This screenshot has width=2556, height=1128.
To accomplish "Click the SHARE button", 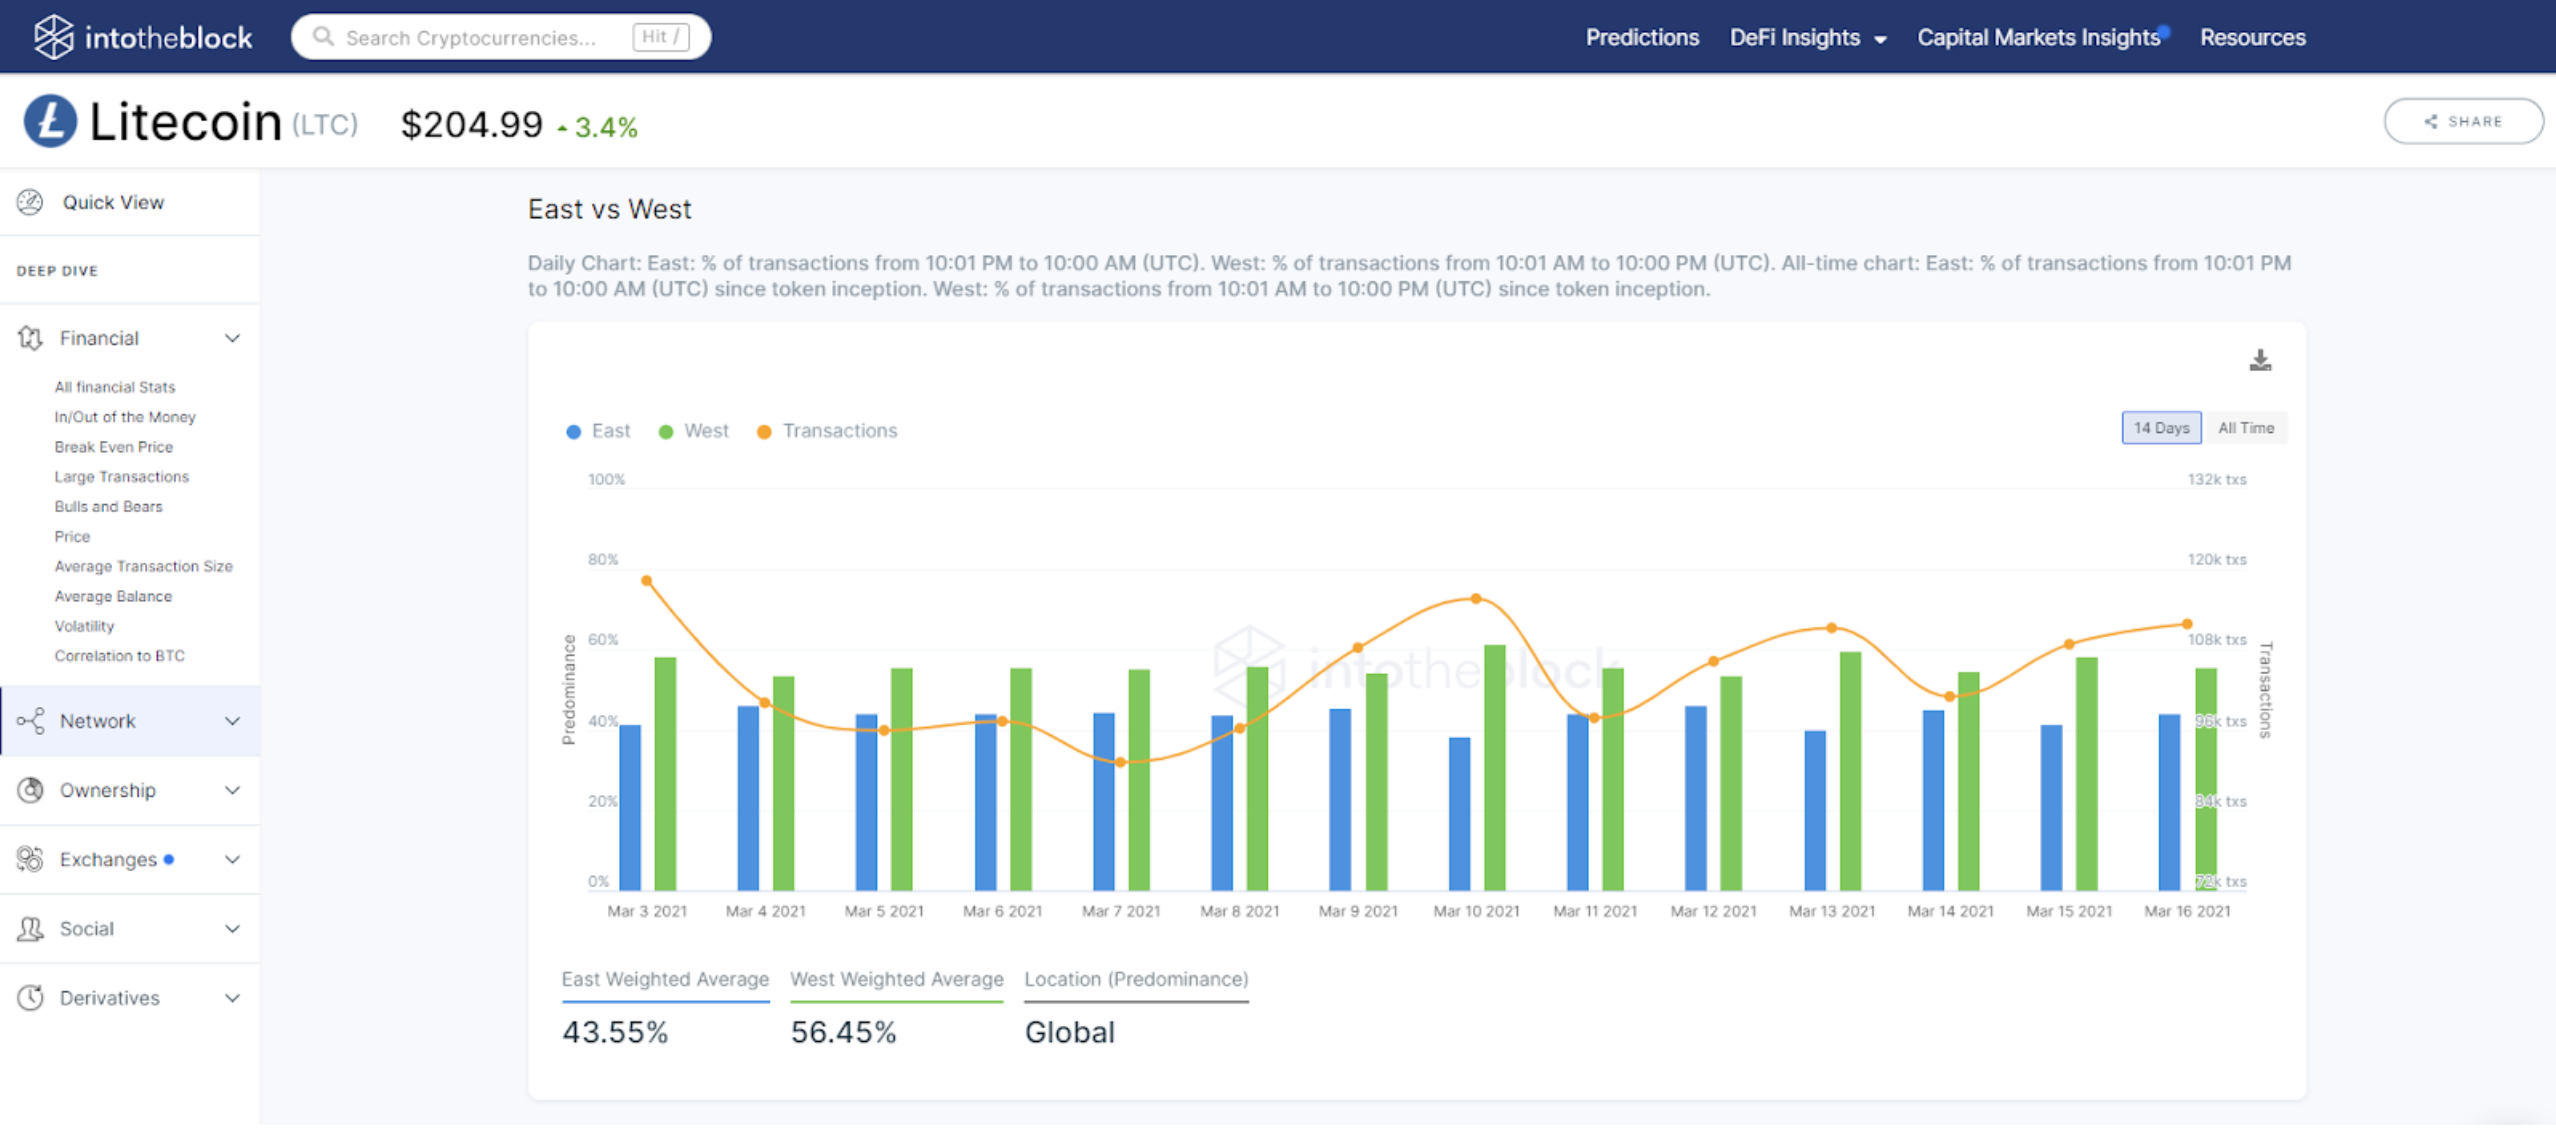I will [2463, 121].
